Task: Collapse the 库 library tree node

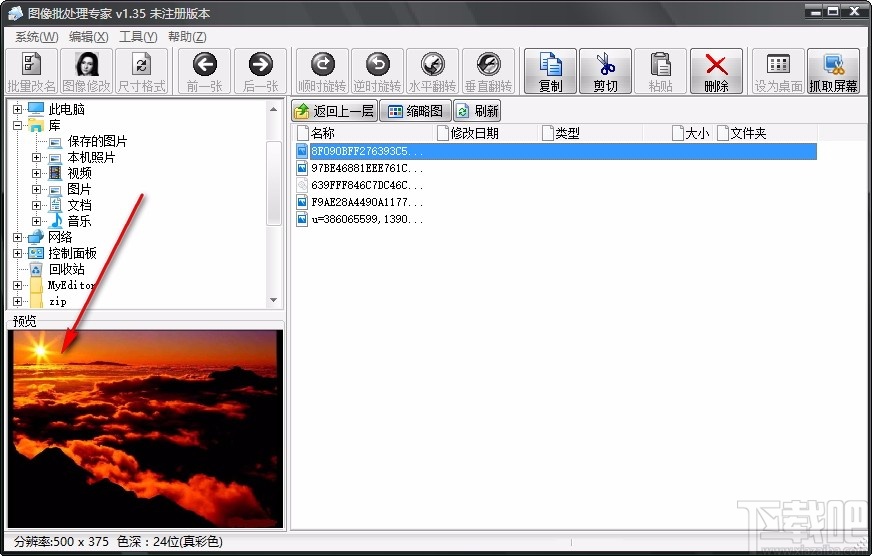Action: 18,126
